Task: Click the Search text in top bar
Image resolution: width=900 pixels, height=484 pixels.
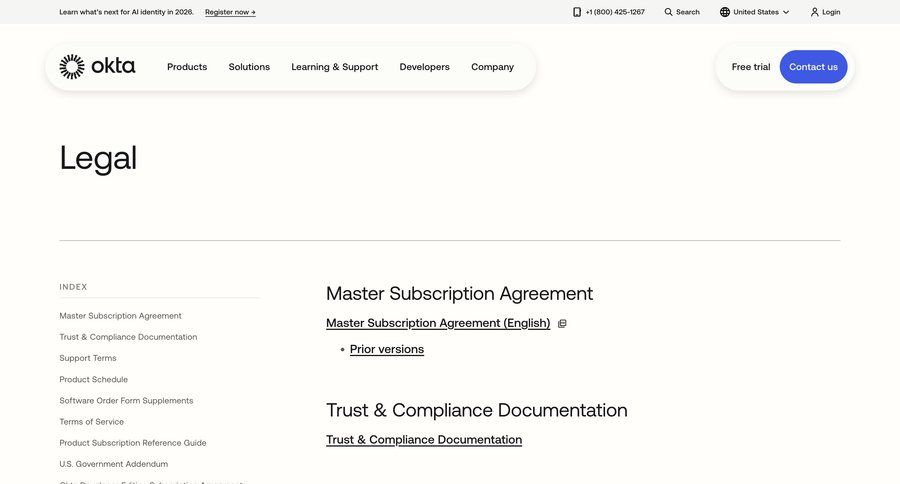Action: coord(688,12)
